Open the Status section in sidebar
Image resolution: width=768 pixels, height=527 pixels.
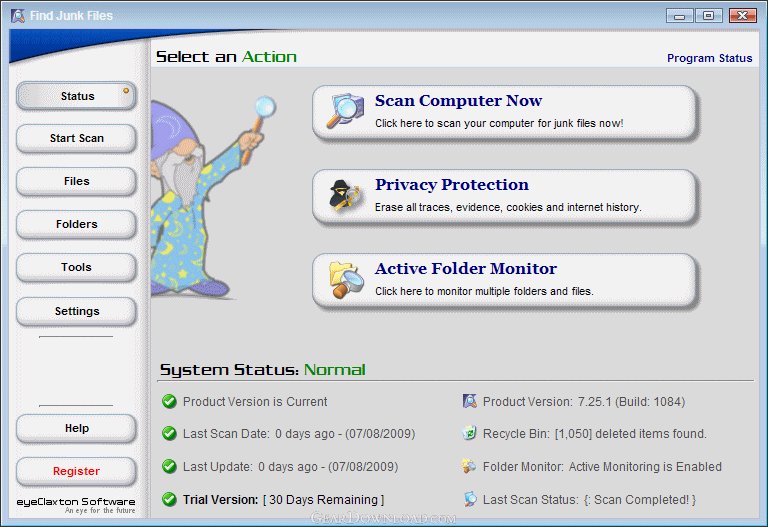point(76,96)
